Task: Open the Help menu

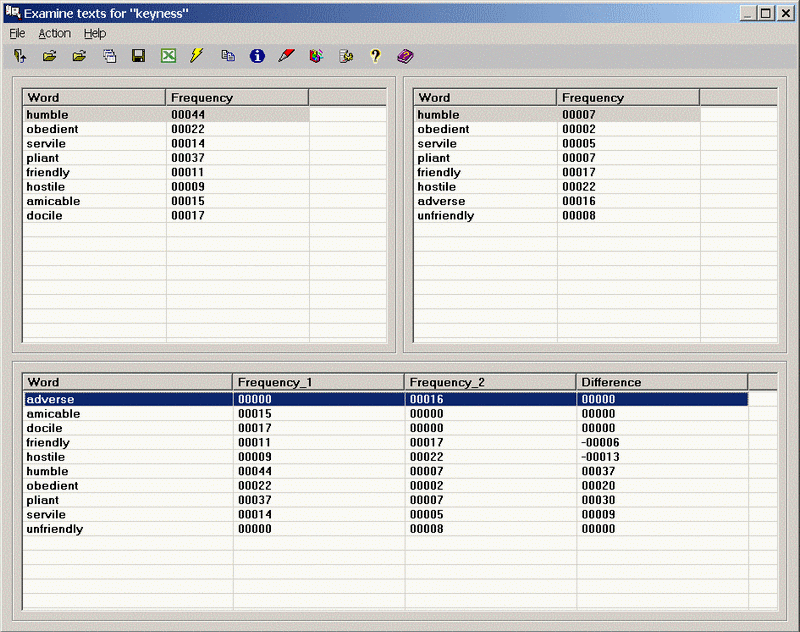Action: click(x=94, y=33)
